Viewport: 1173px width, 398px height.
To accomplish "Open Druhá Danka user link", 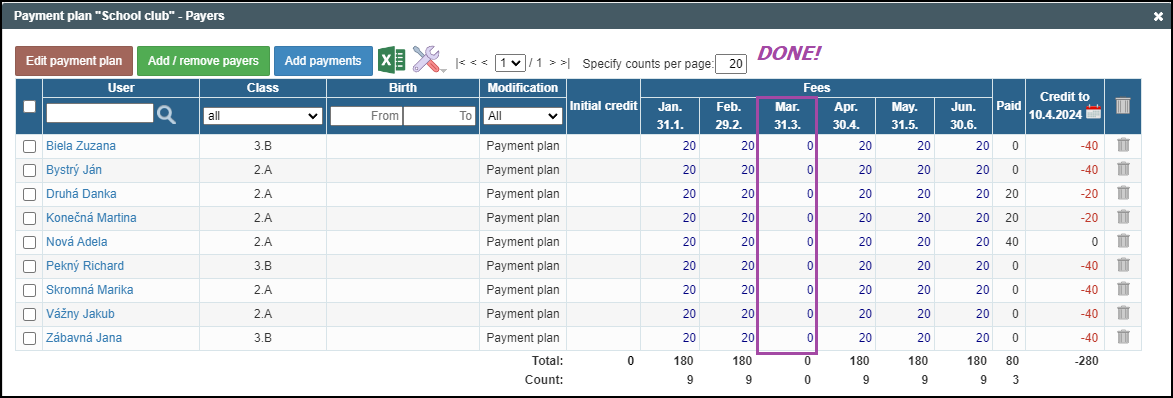I will pyautogui.click(x=81, y=194).
